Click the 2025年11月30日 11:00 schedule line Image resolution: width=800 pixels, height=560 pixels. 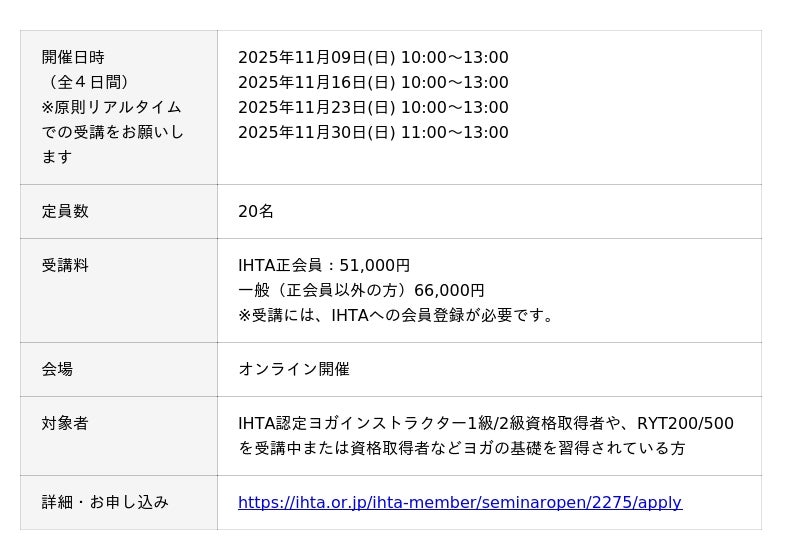372,133
